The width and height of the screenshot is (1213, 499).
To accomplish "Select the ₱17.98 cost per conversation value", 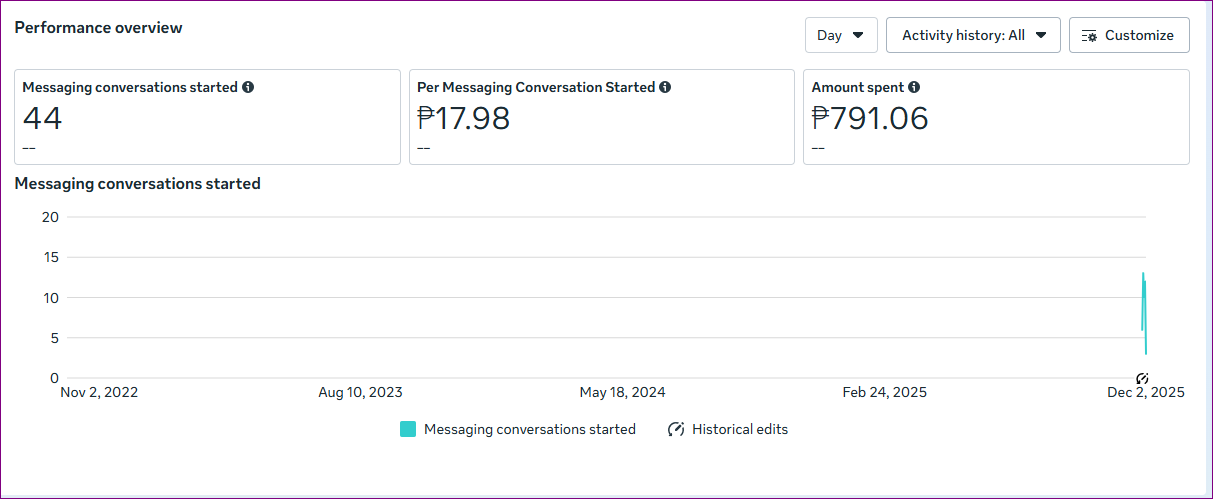I will 463,119.
